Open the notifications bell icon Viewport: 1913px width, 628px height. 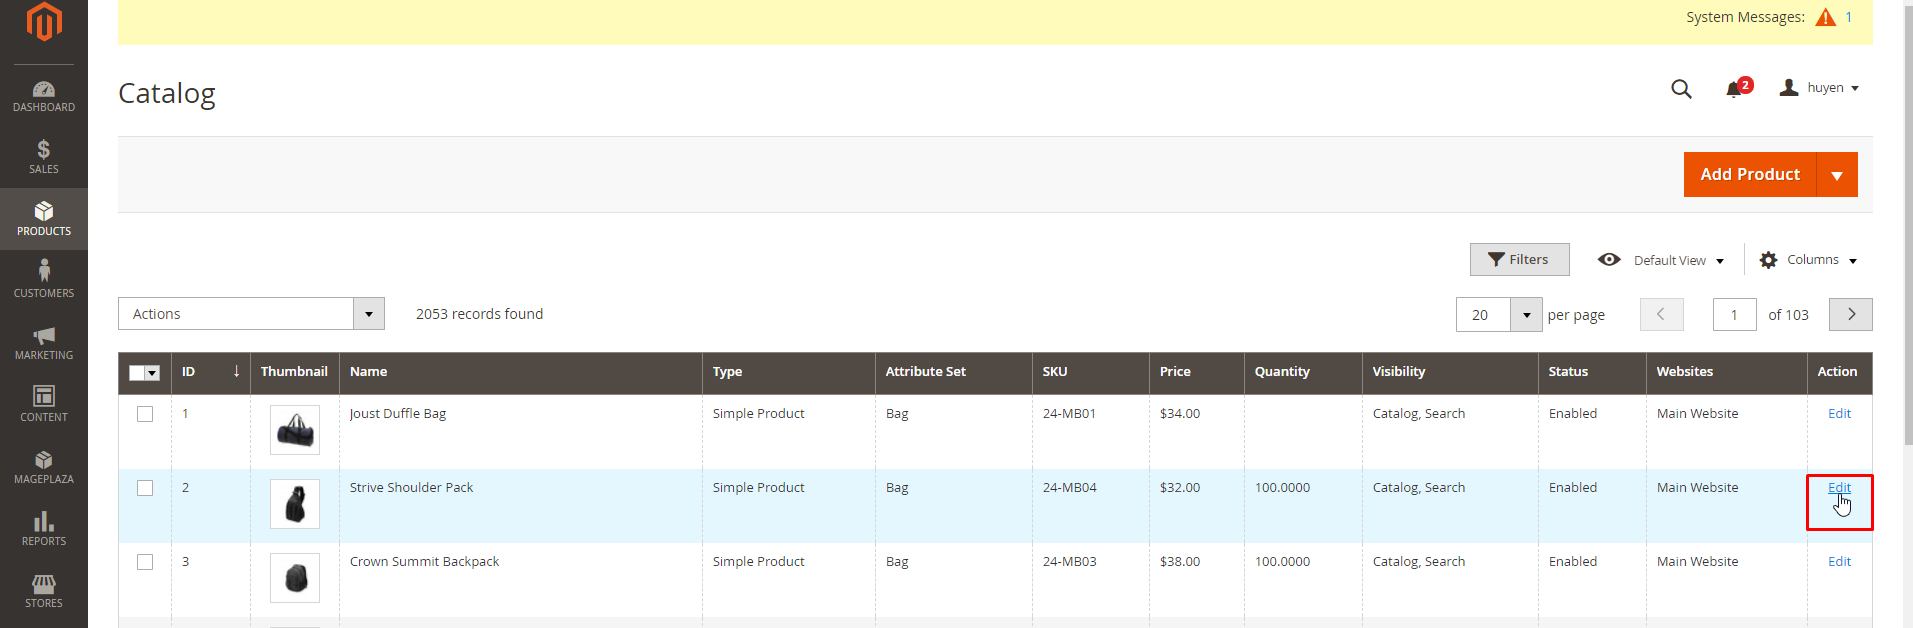coord(1734,90)
